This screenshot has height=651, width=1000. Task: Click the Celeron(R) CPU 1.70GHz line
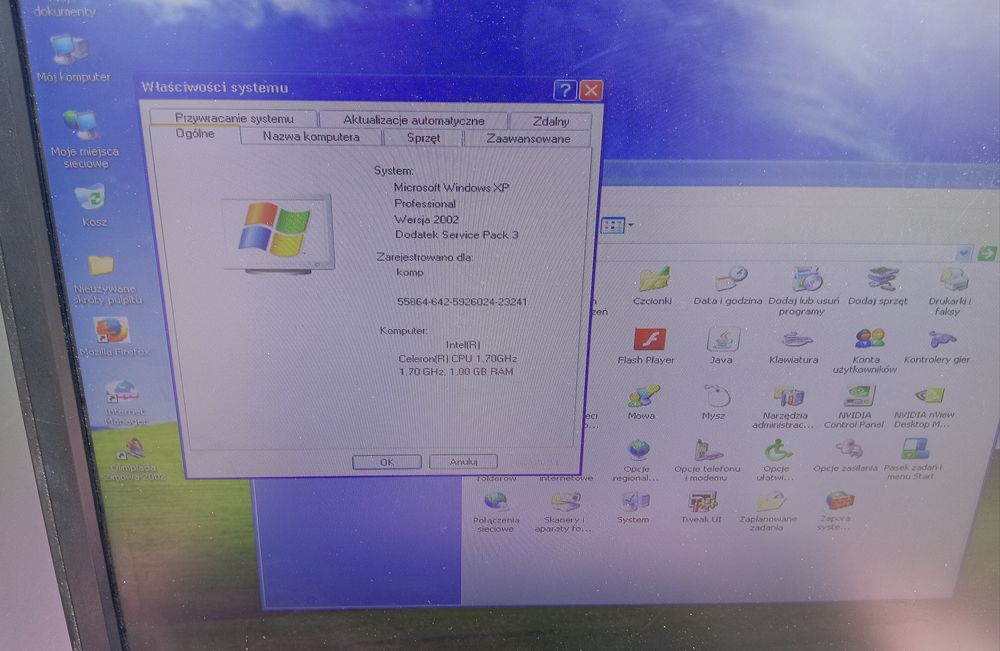pyautogui.click(x=457, y=358)
